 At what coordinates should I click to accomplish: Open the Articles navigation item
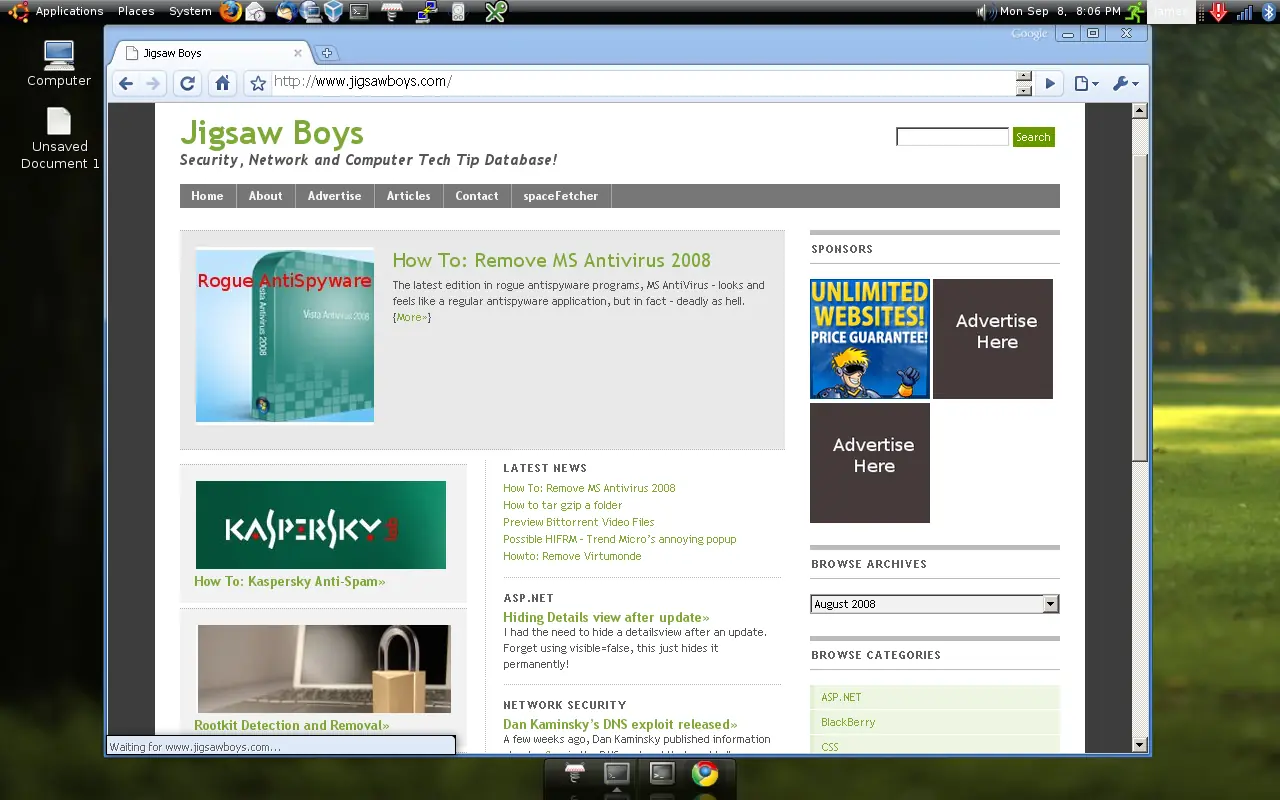point(408,196)
